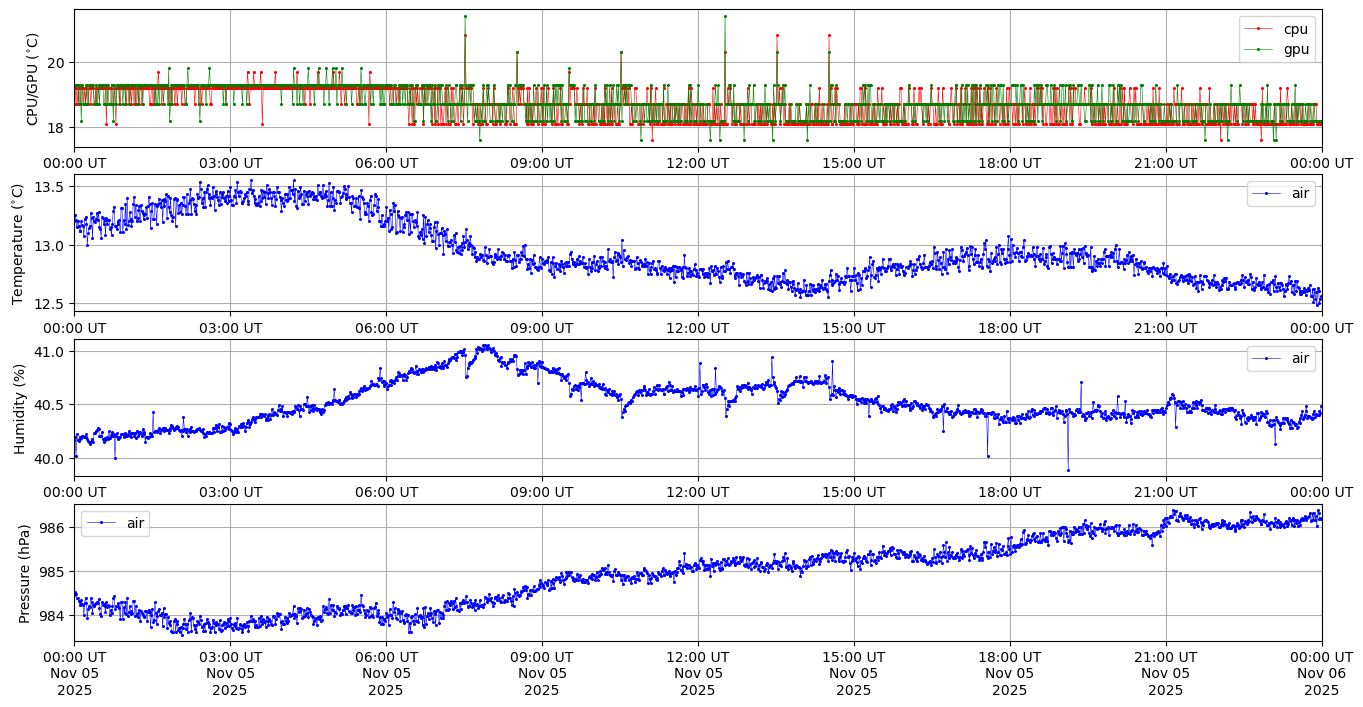This screenshot has width=1363, height=707.
Task: Click the 986 tick on Pressure axis
Action: [x=53, y=528]
